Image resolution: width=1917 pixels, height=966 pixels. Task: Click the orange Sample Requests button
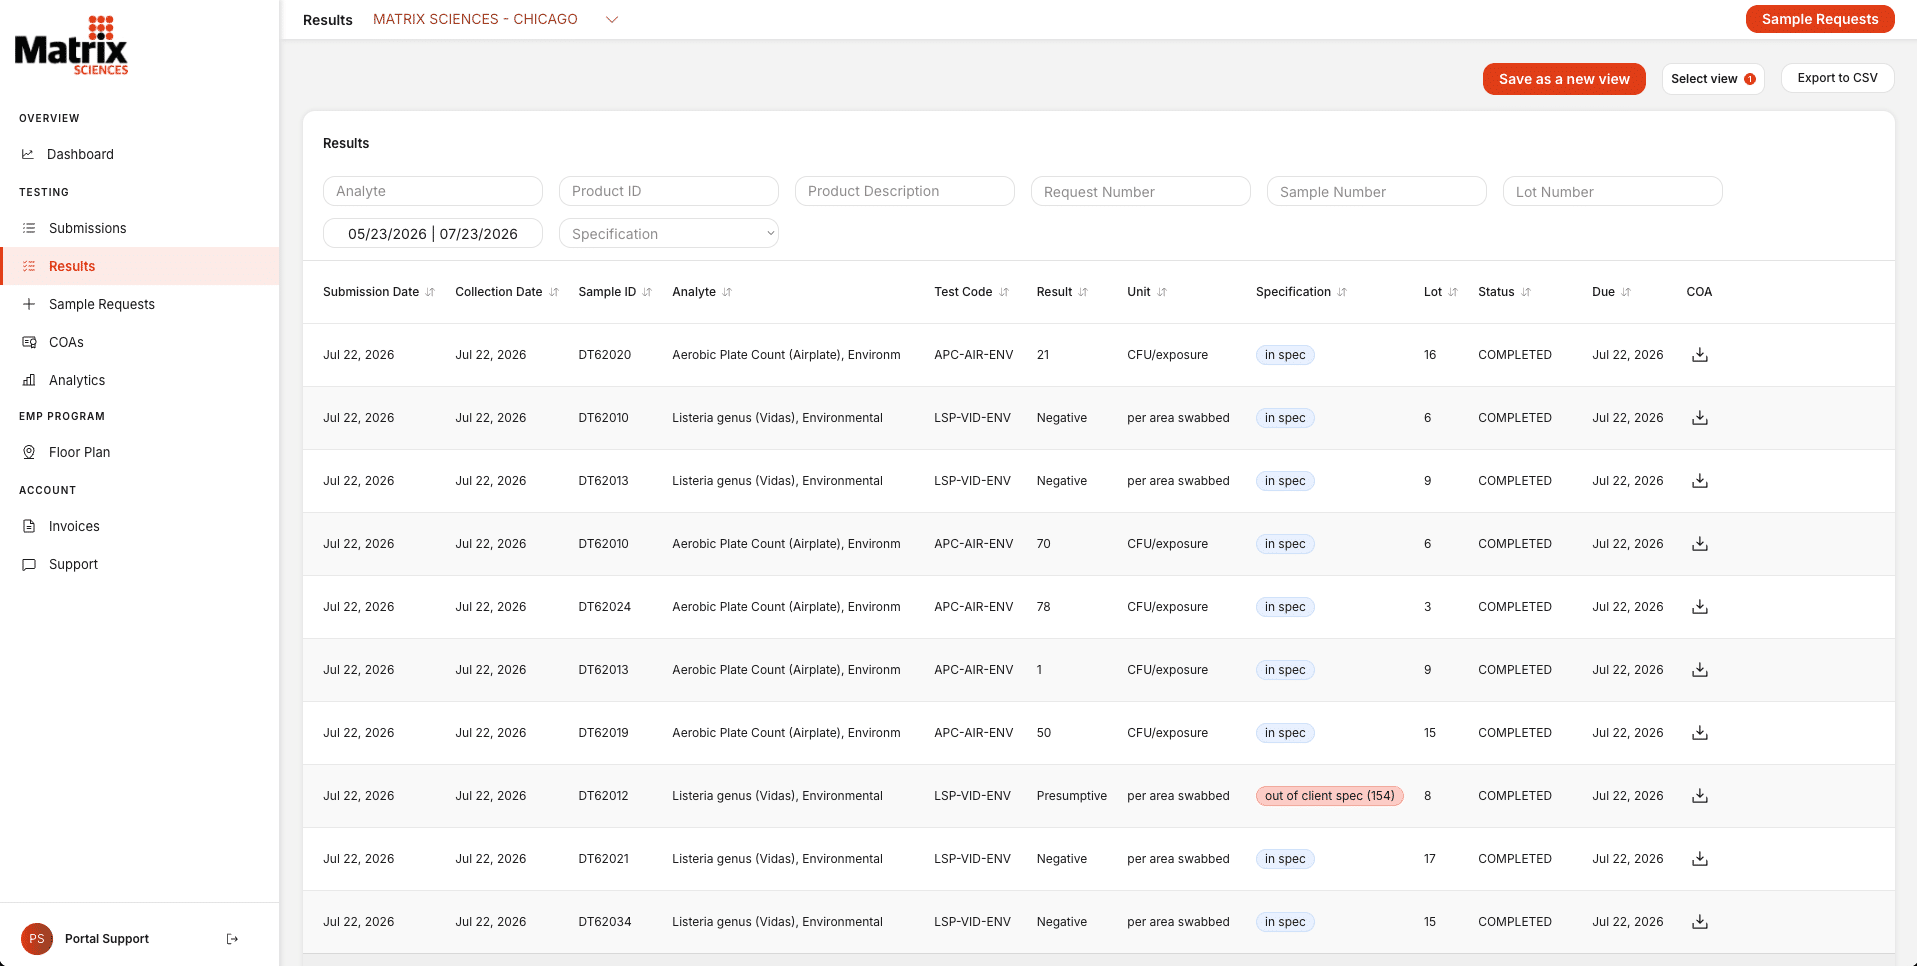click(1820, 19)
